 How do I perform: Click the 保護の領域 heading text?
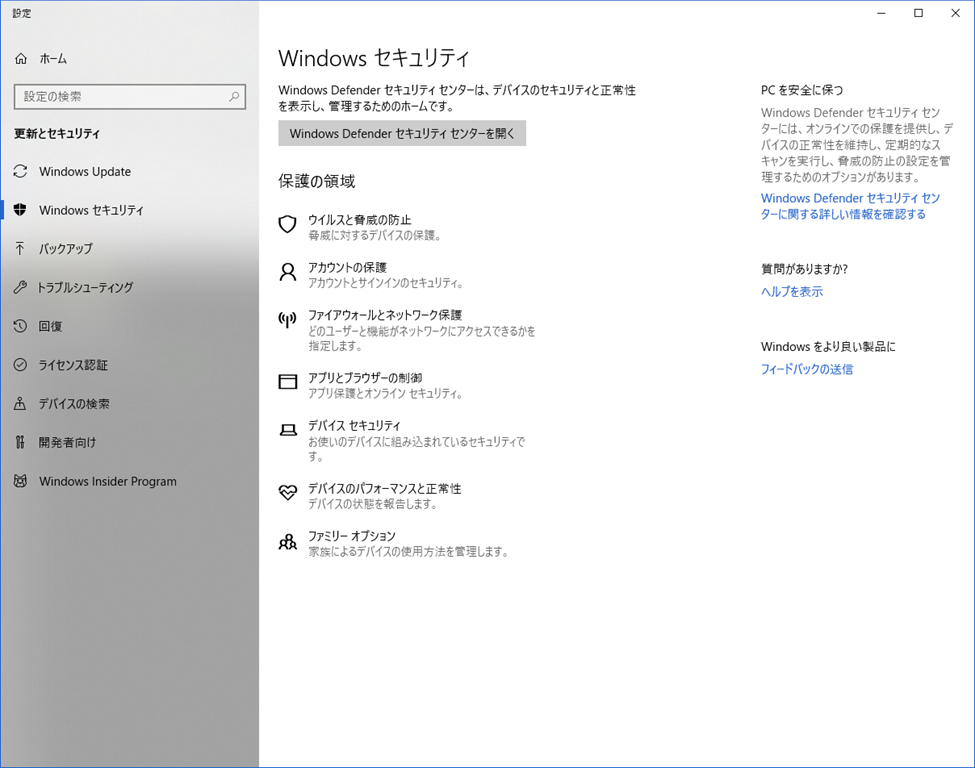317,181
